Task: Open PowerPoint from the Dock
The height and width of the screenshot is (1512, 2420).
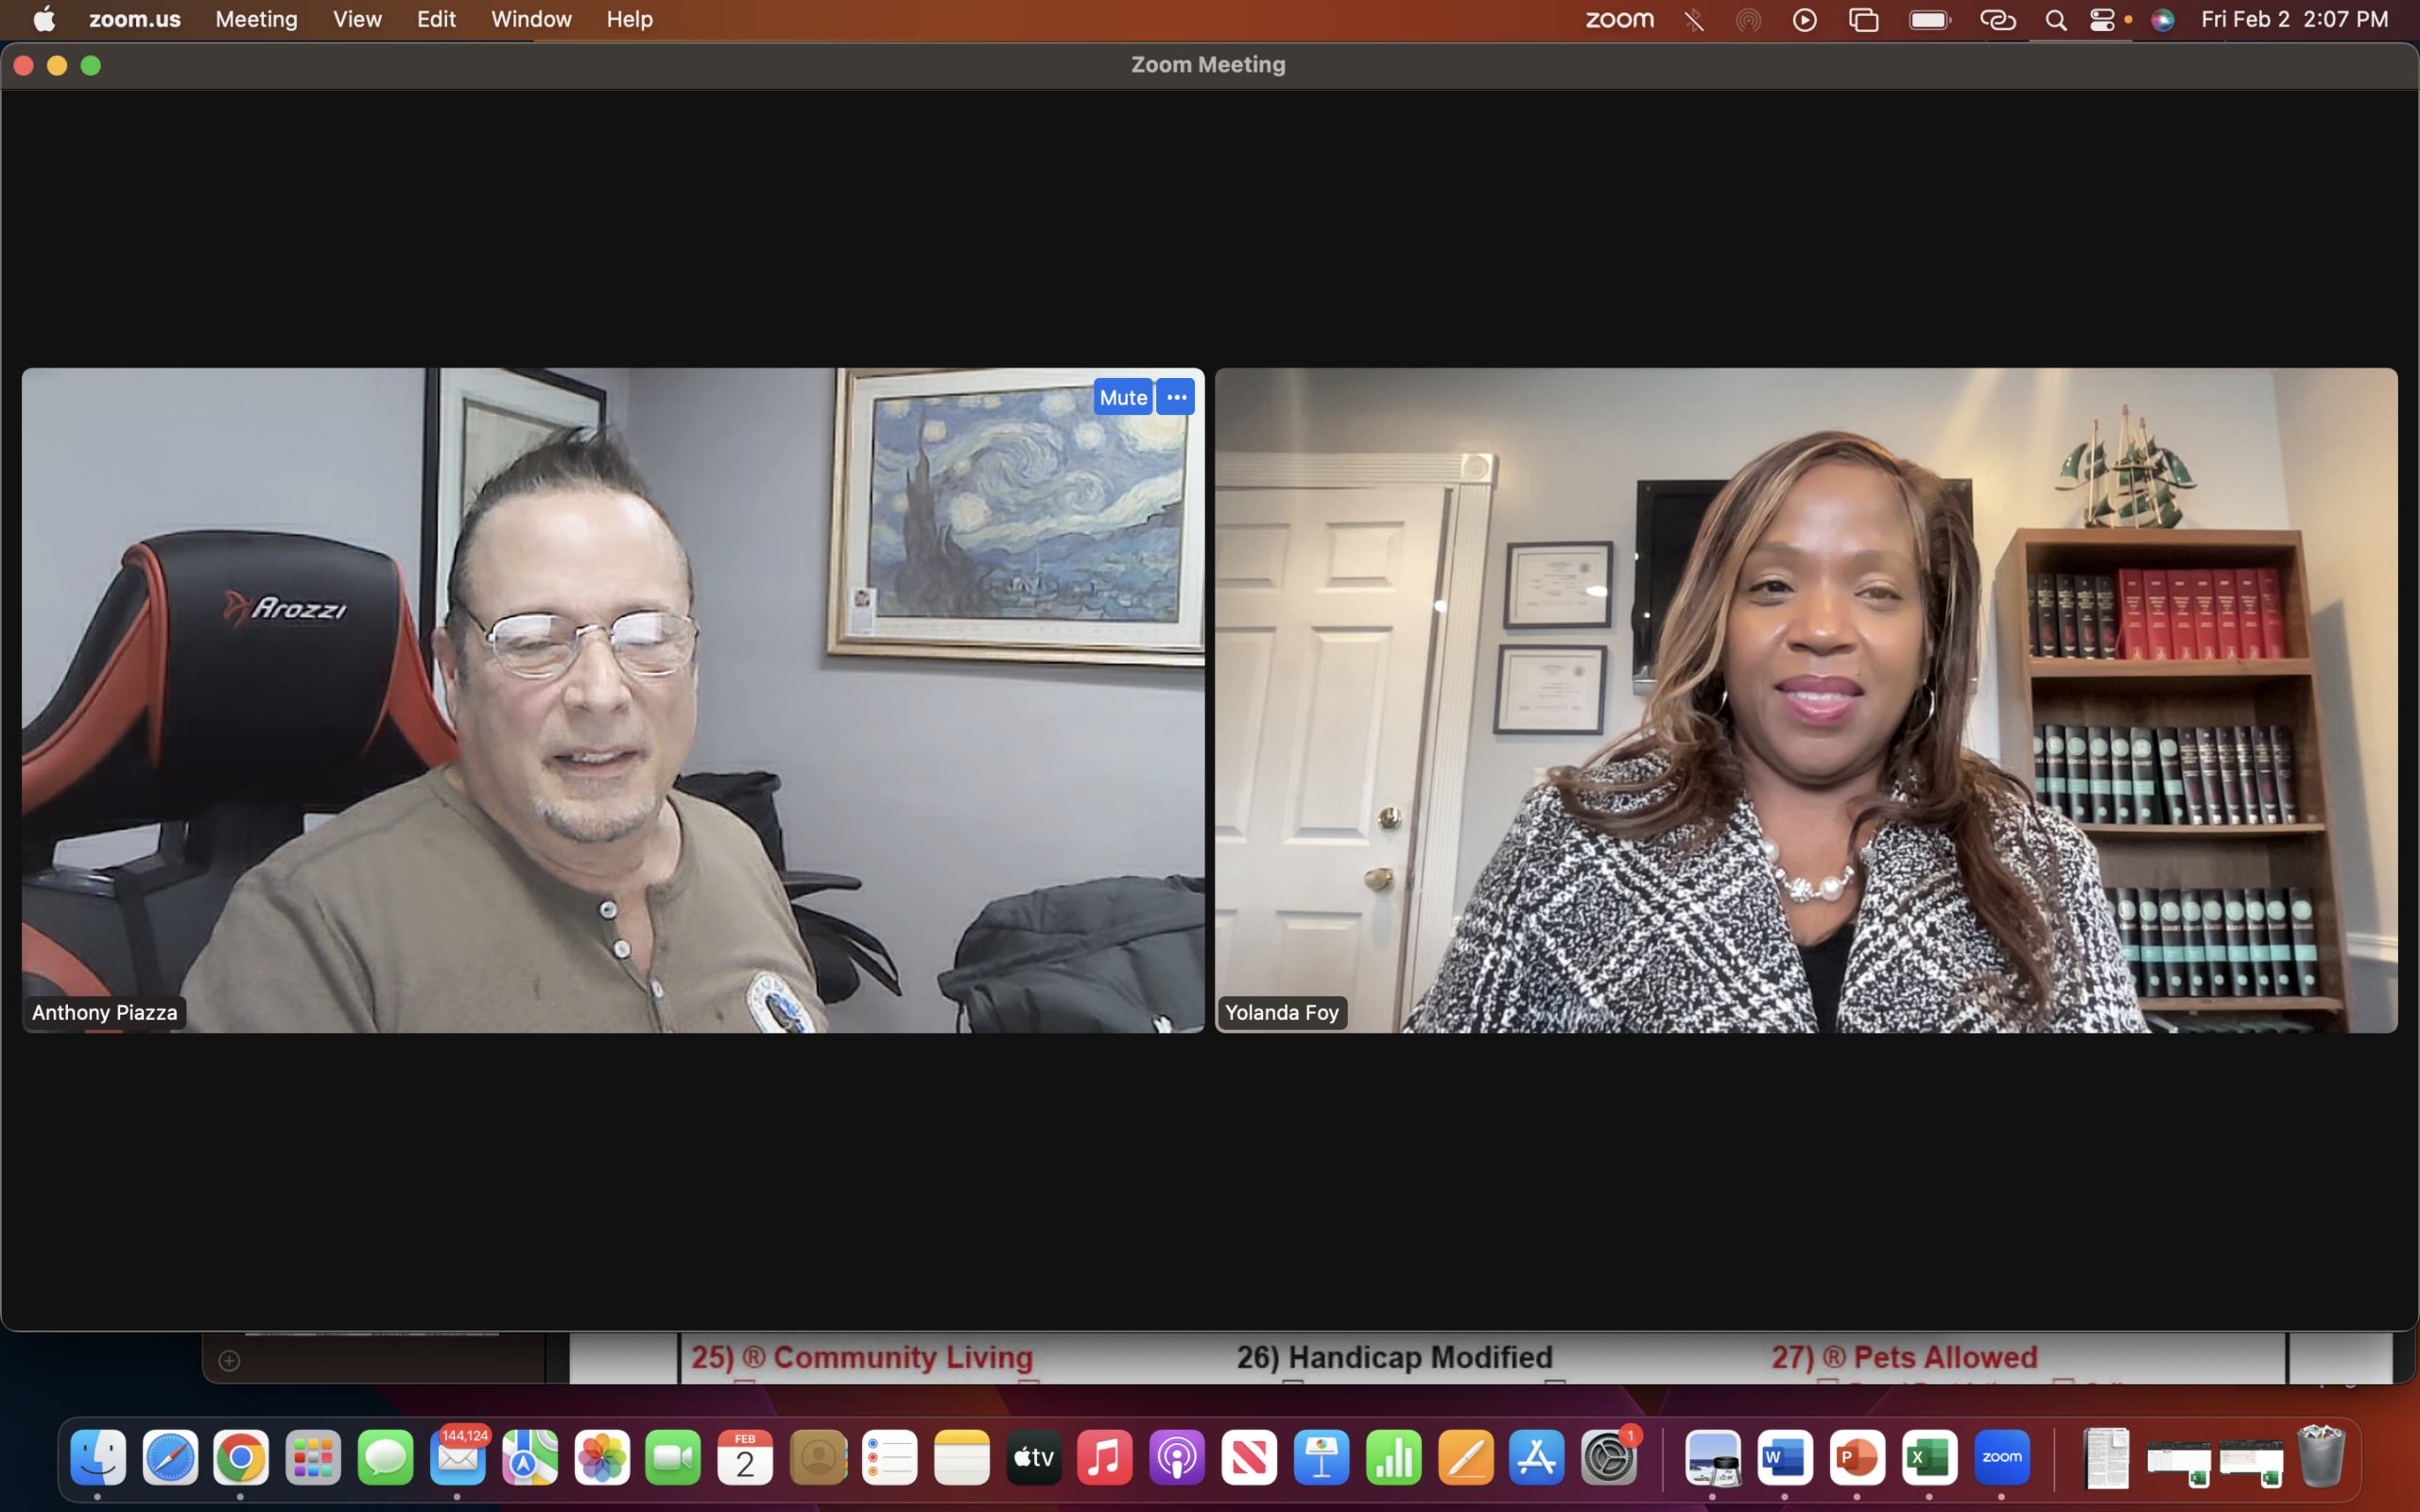Action: 1857,1458
